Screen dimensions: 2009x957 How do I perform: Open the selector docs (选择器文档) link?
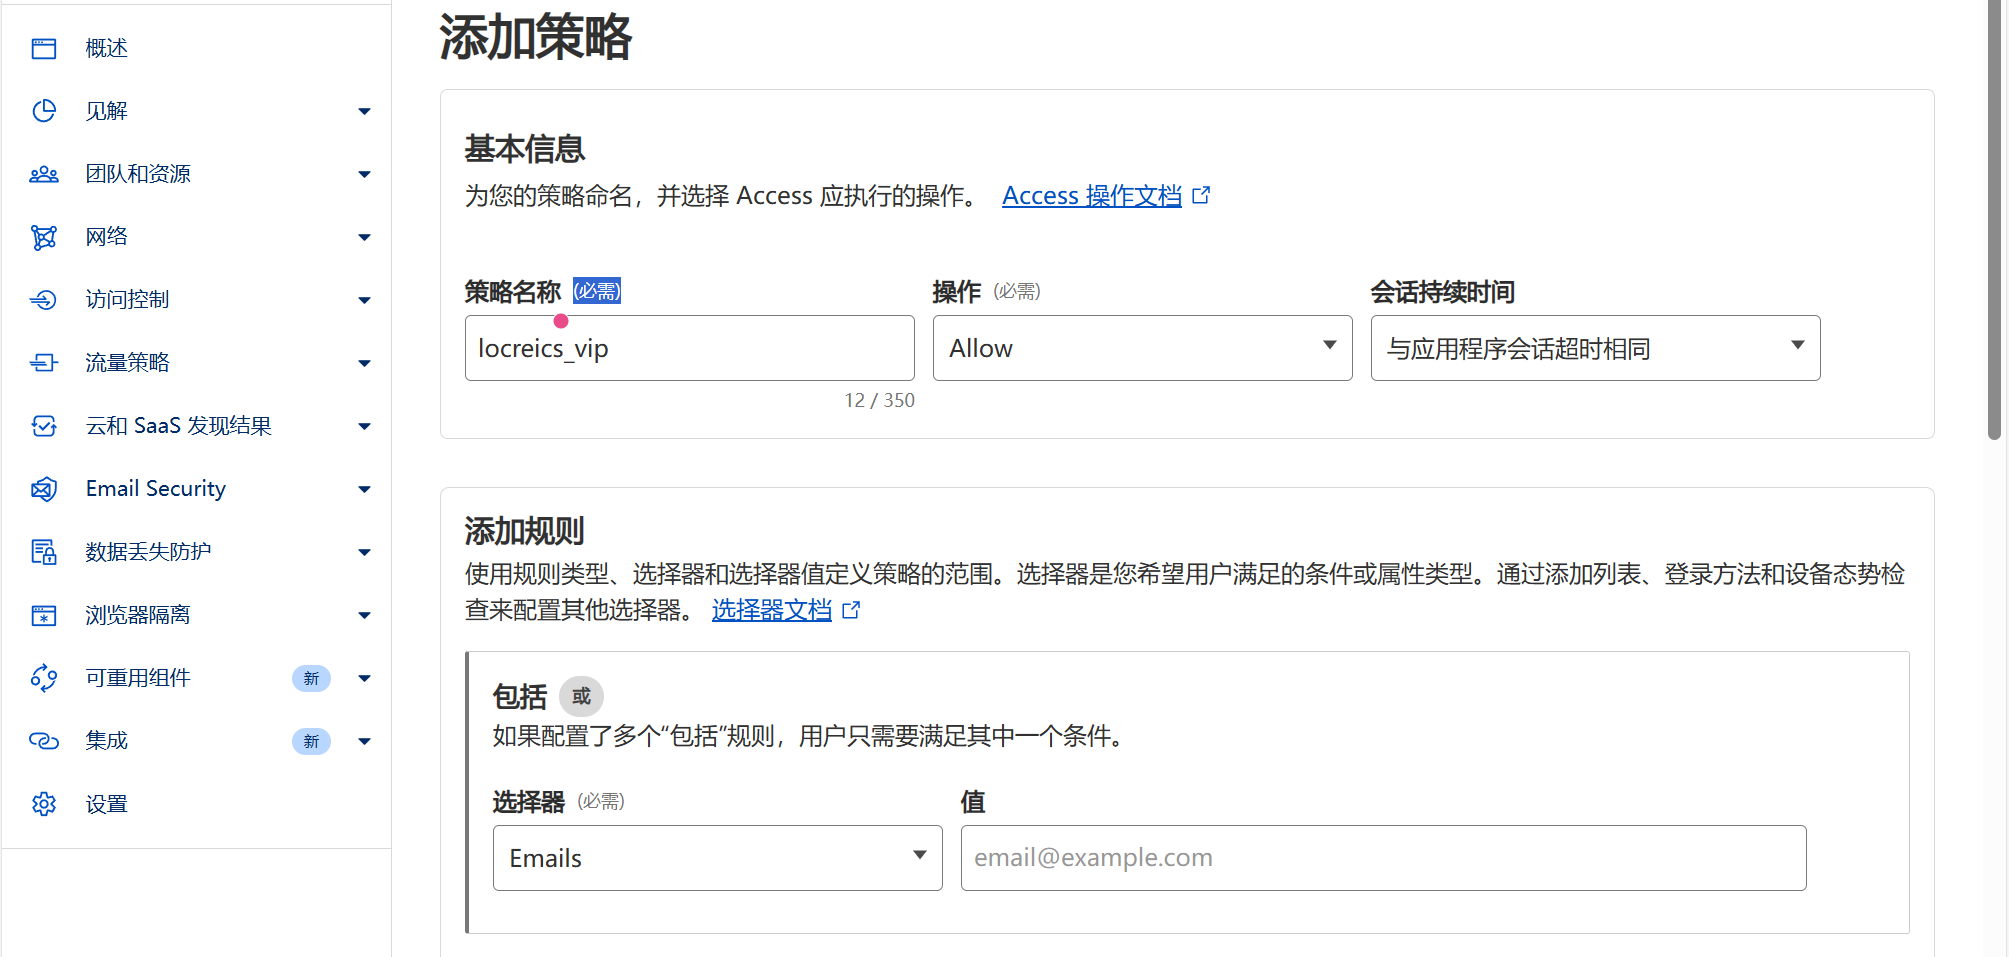tap(771, 610)
